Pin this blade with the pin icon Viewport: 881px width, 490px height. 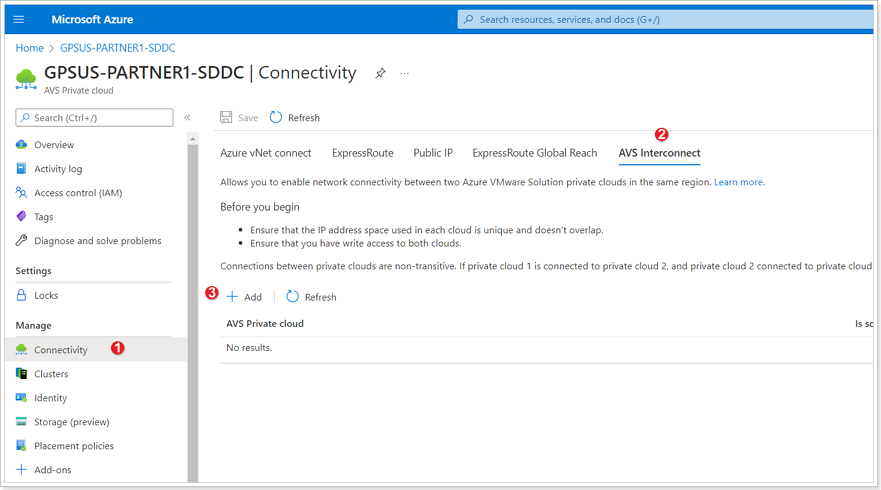[380, 73]
